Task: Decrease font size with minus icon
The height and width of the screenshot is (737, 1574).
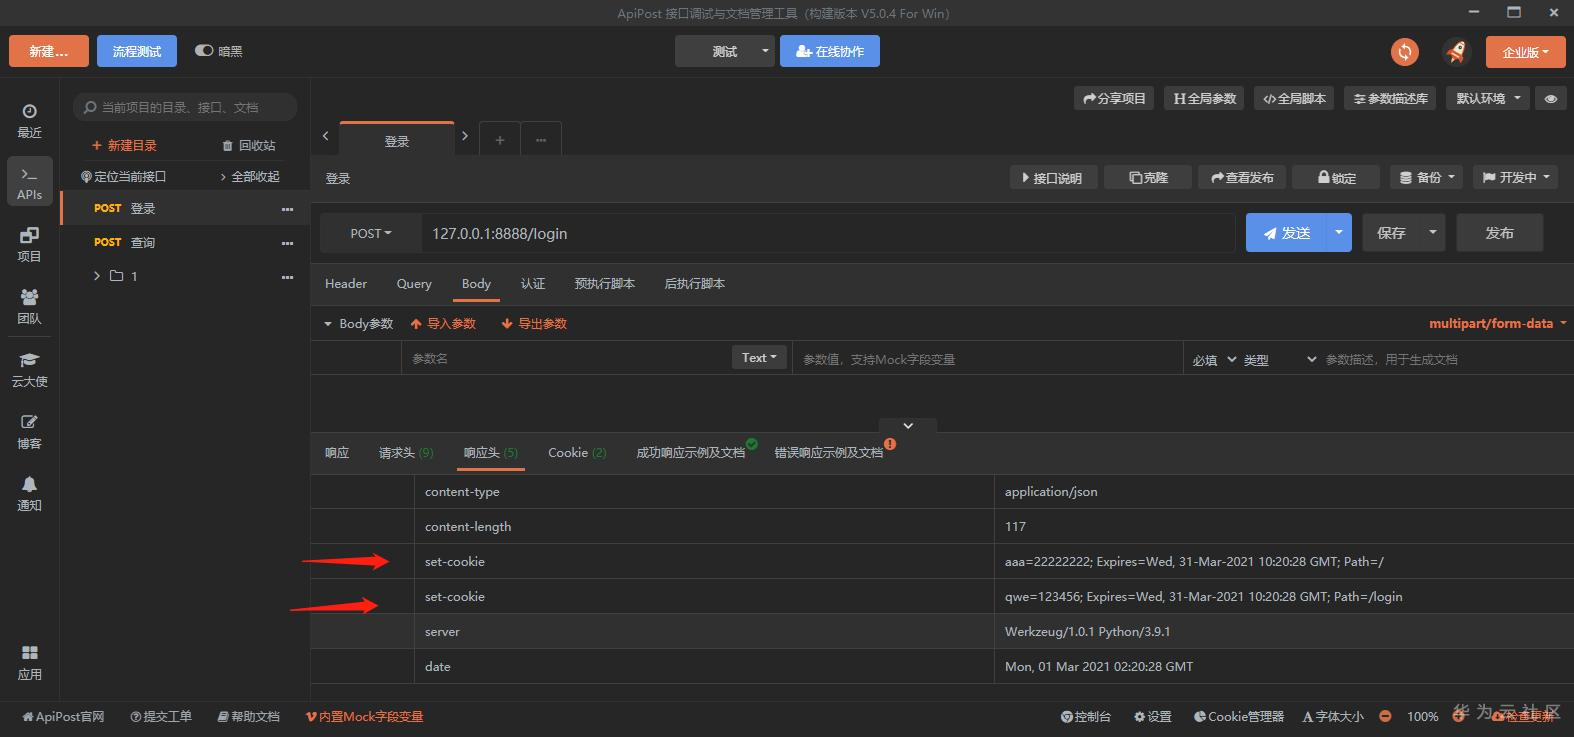Action: [1385, 716]
